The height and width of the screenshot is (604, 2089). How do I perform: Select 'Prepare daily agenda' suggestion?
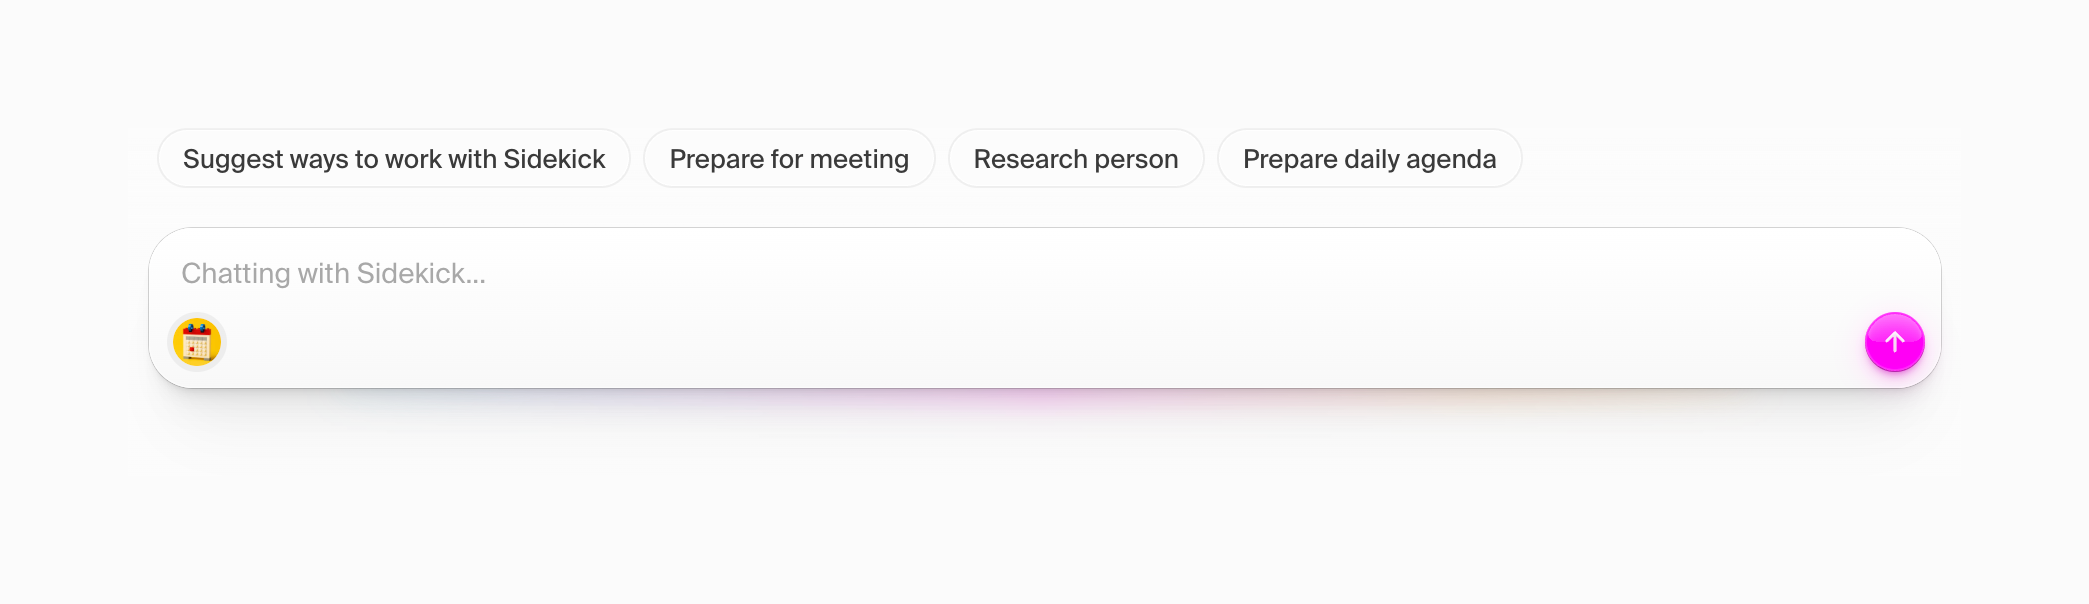(1369, 158)
